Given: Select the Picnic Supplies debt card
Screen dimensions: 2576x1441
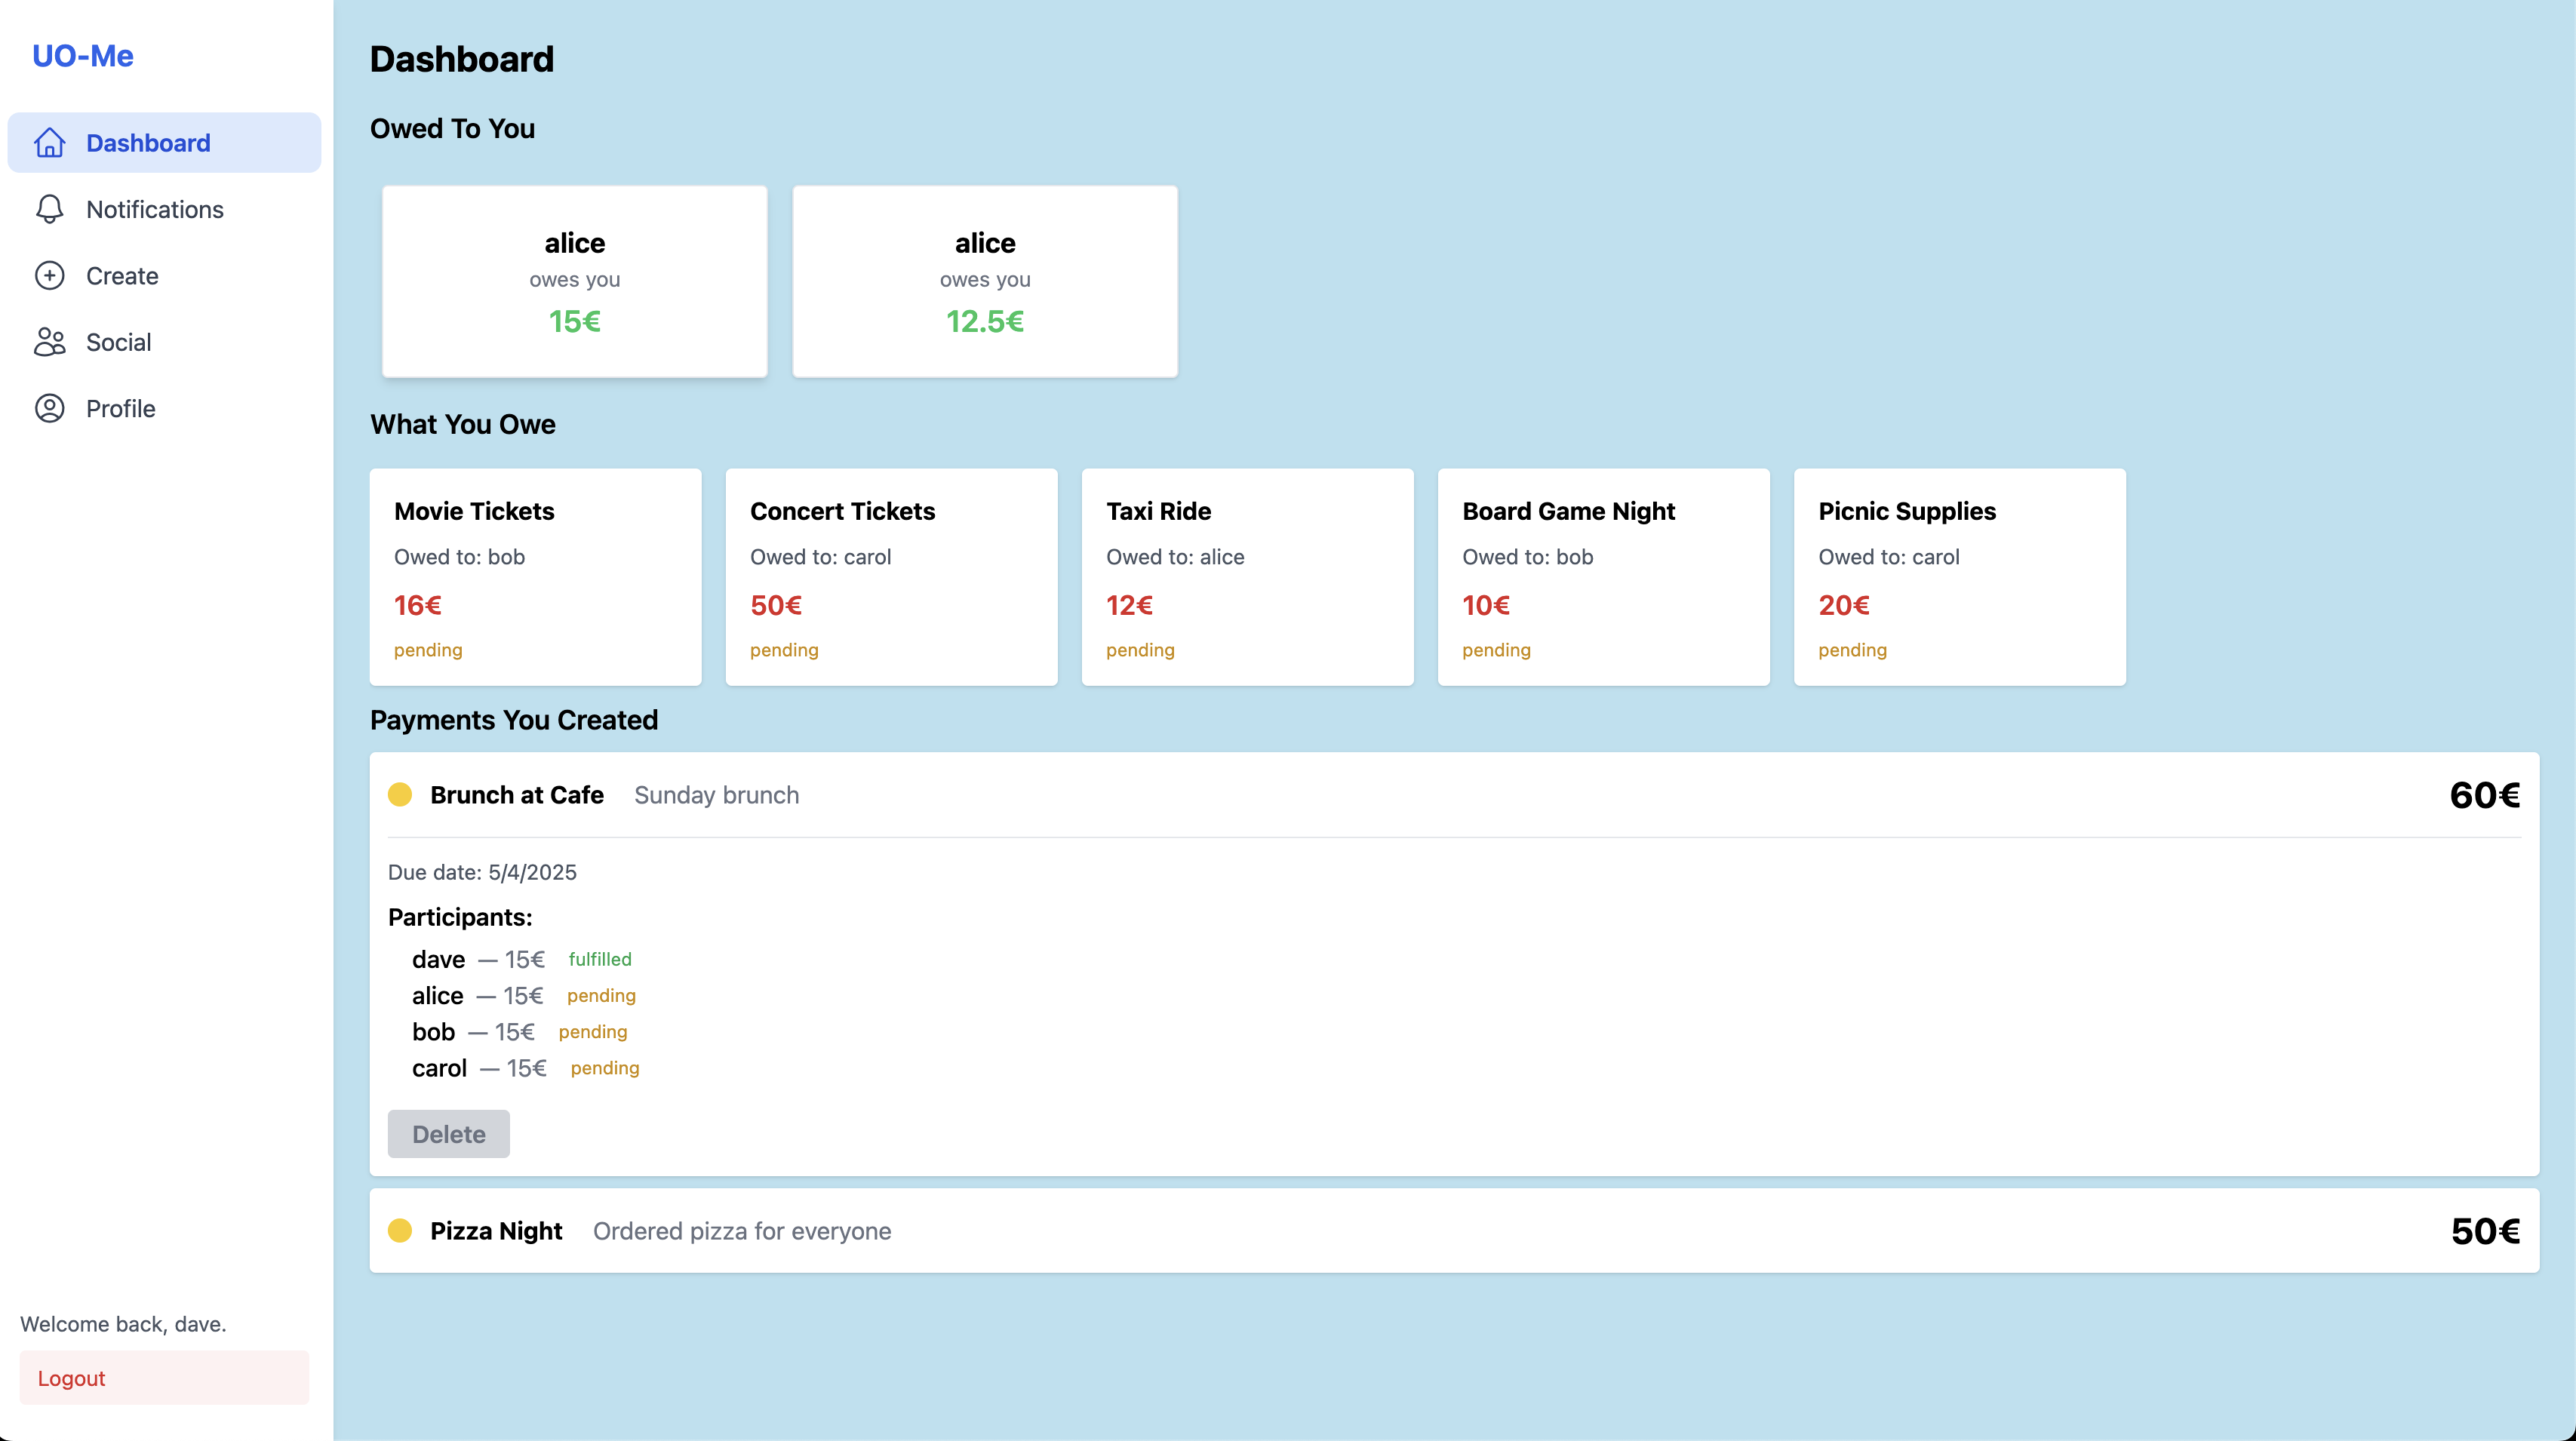Looking at the screenshot, I should pos(1959,577).
